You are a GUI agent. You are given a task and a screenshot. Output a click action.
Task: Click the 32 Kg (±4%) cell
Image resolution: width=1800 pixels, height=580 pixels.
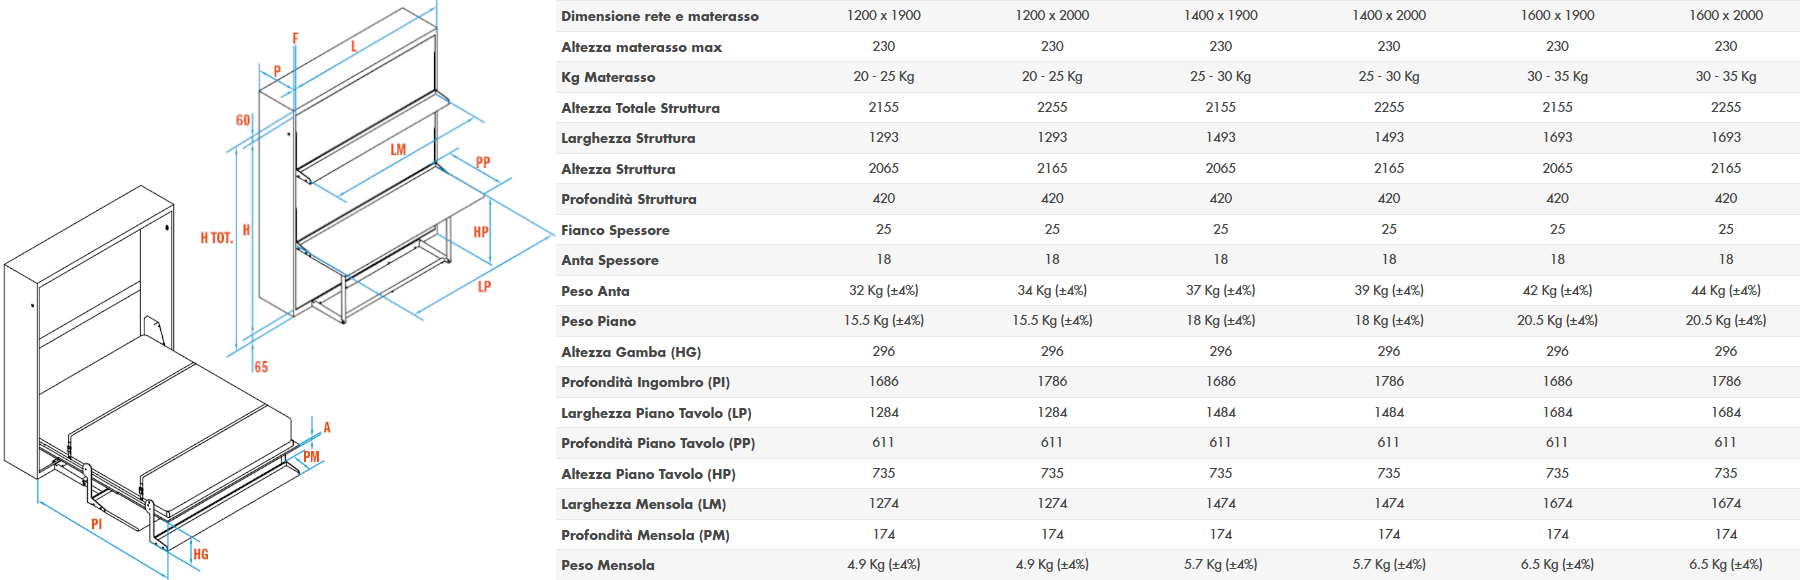[x=883, y=291]
